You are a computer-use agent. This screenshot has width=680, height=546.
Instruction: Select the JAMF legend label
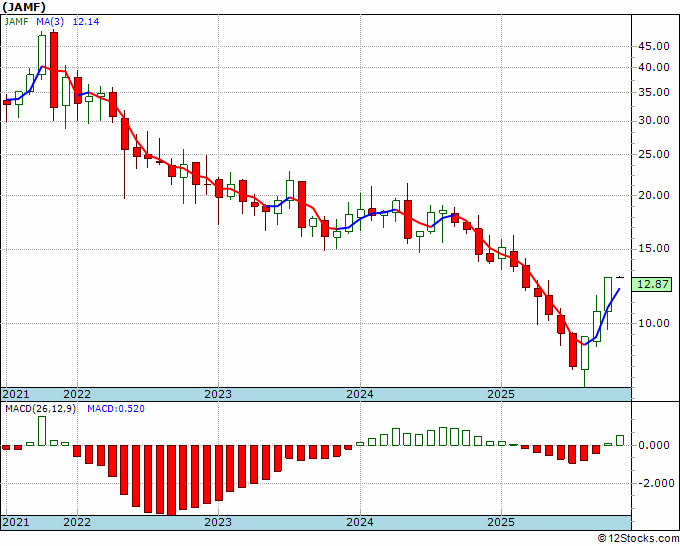(16, 22)
